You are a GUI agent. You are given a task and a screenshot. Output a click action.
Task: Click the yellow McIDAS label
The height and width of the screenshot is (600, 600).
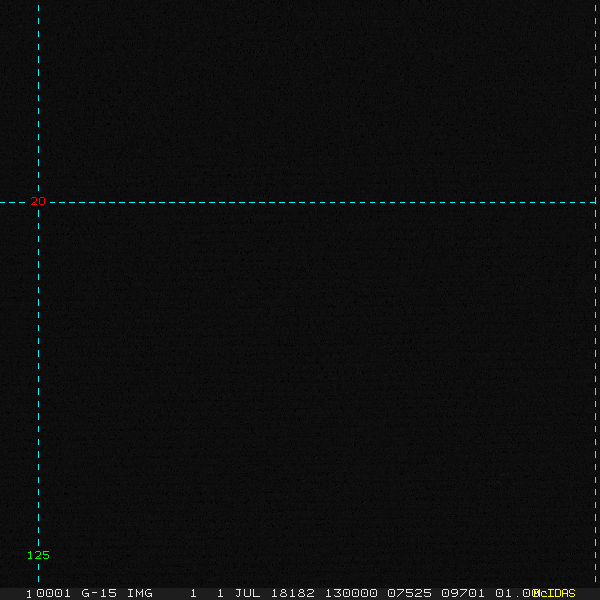[554, 593]
